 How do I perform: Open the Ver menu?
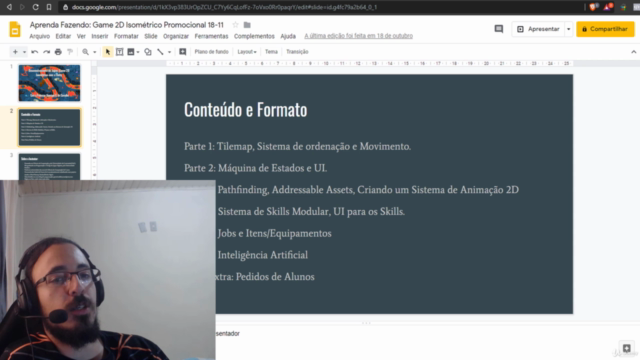pyautogui.click(x=81, y=36)
